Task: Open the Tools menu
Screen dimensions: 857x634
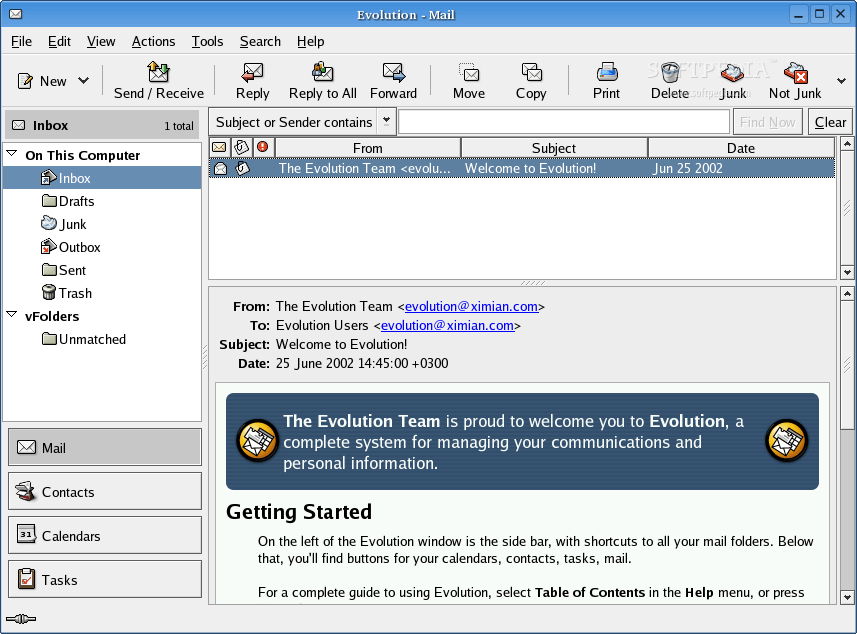Action: pos(207,41)
